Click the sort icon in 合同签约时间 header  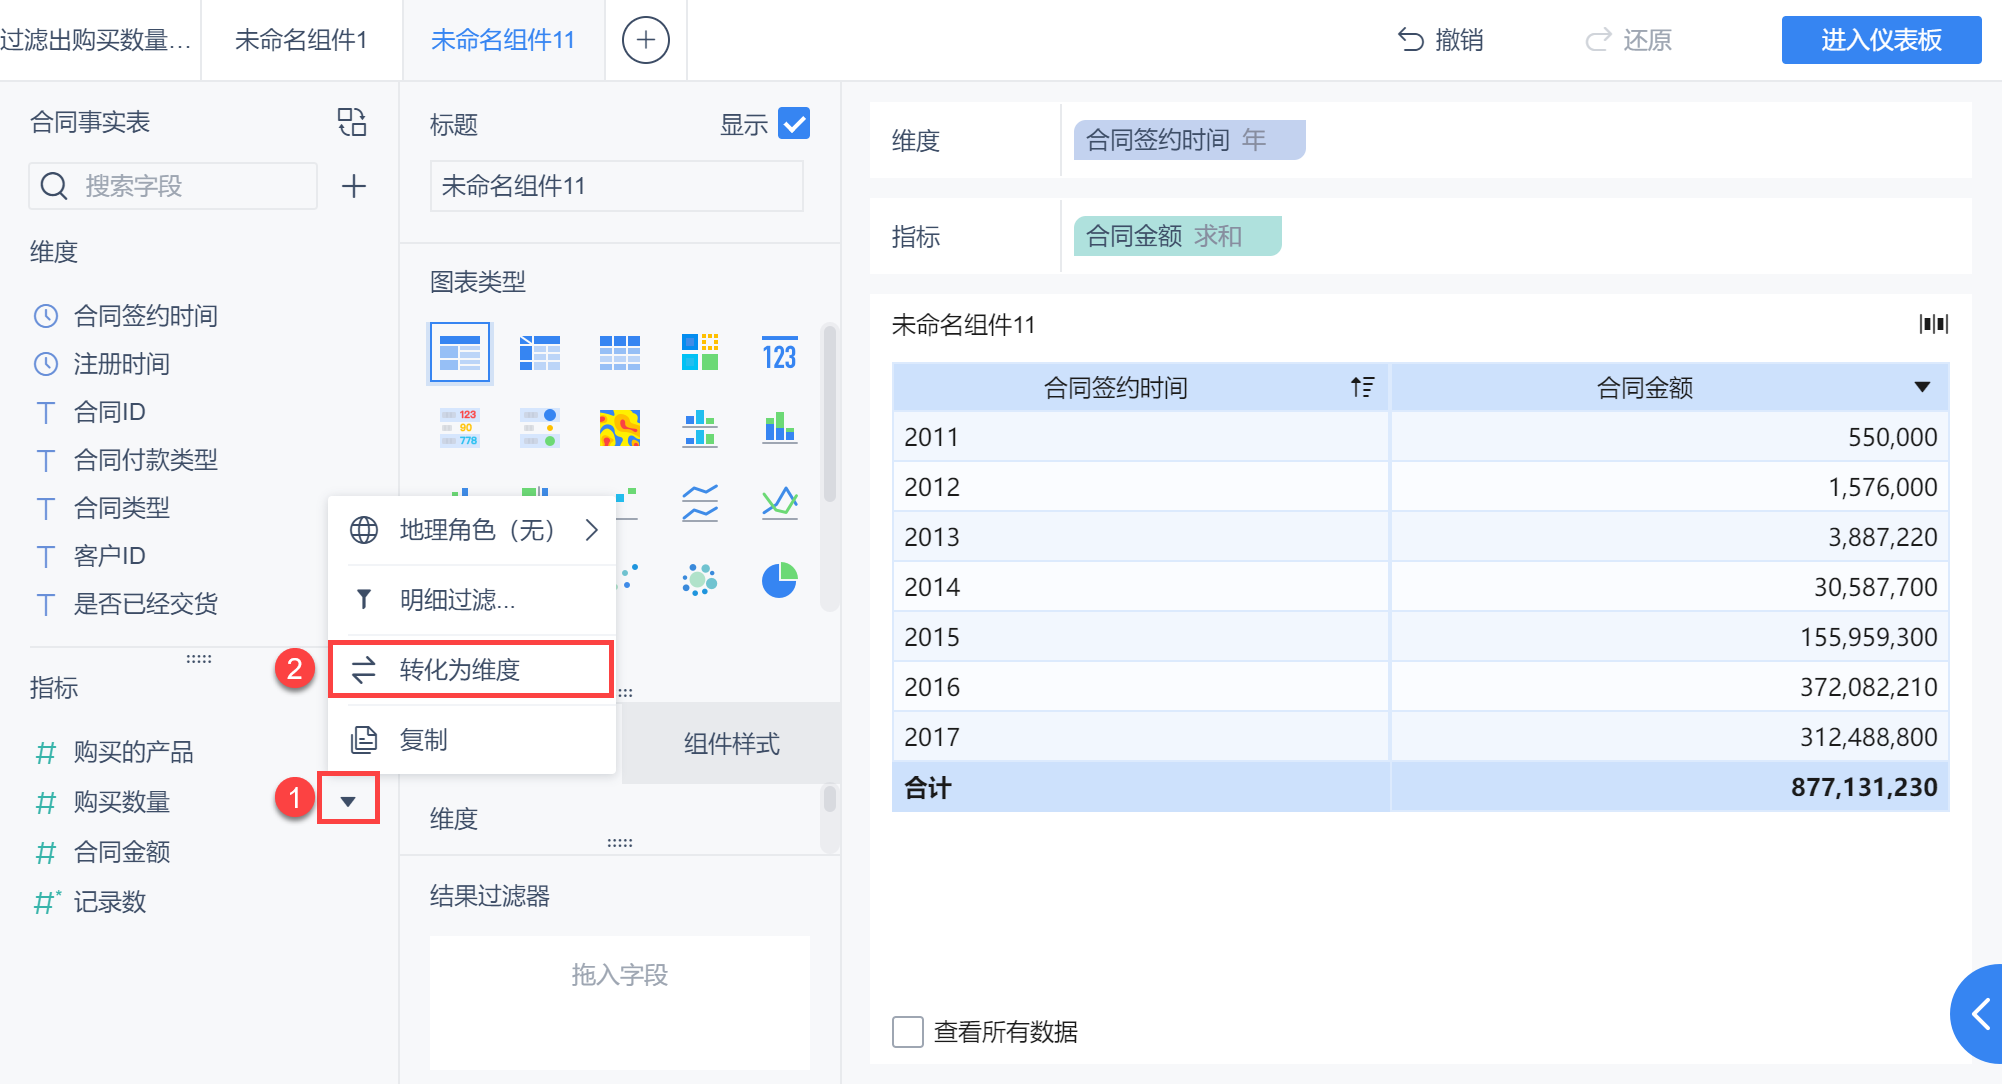point(1362,387)
